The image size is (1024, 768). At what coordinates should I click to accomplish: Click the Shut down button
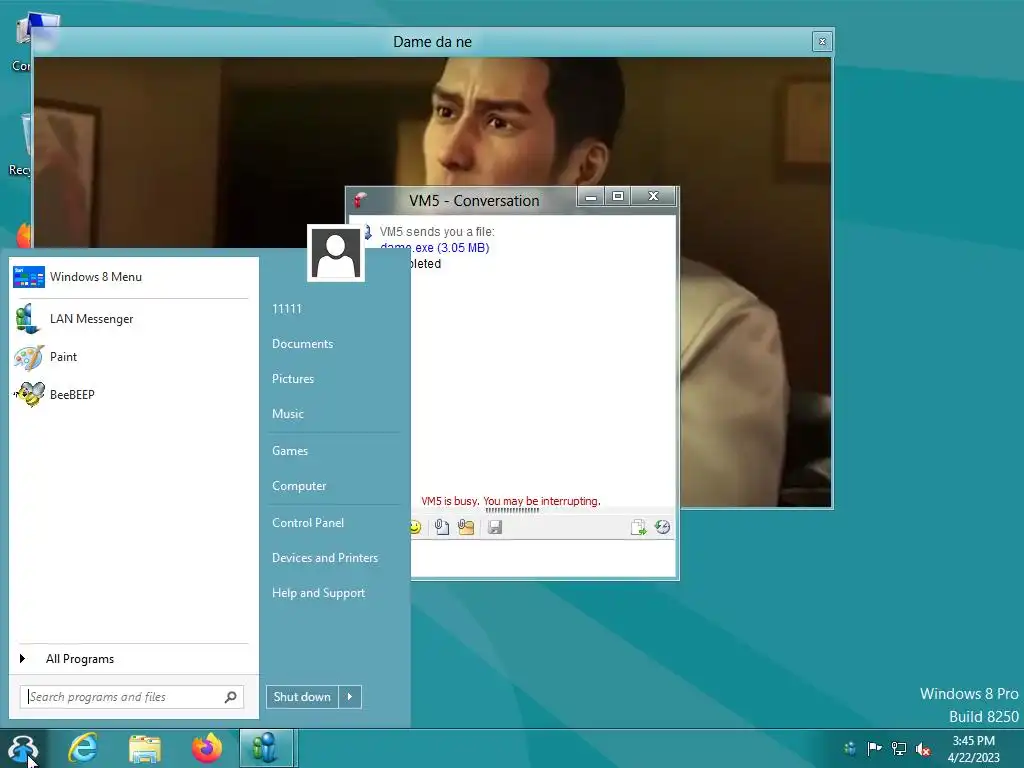(x=302, y=697)
